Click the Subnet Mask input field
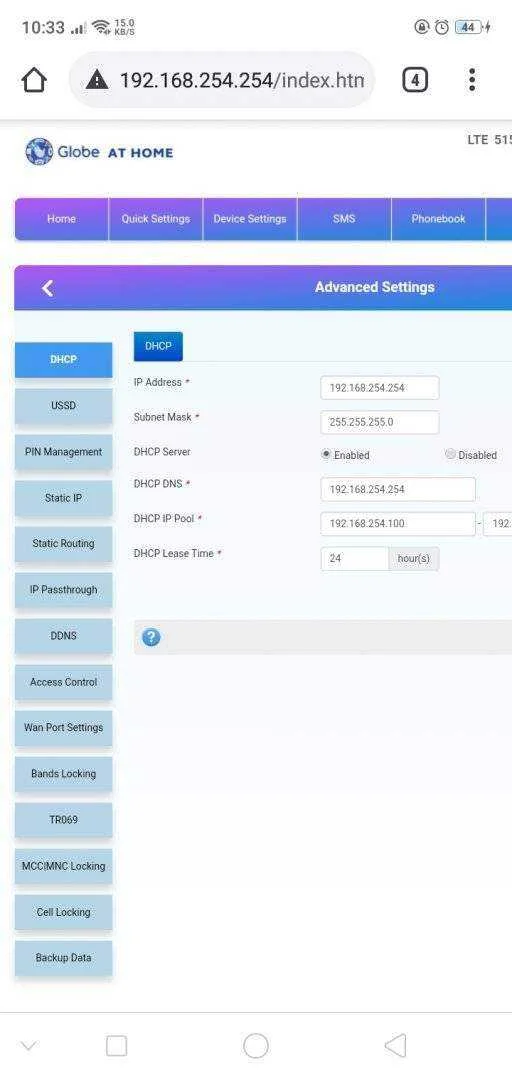 click(380, 422)
